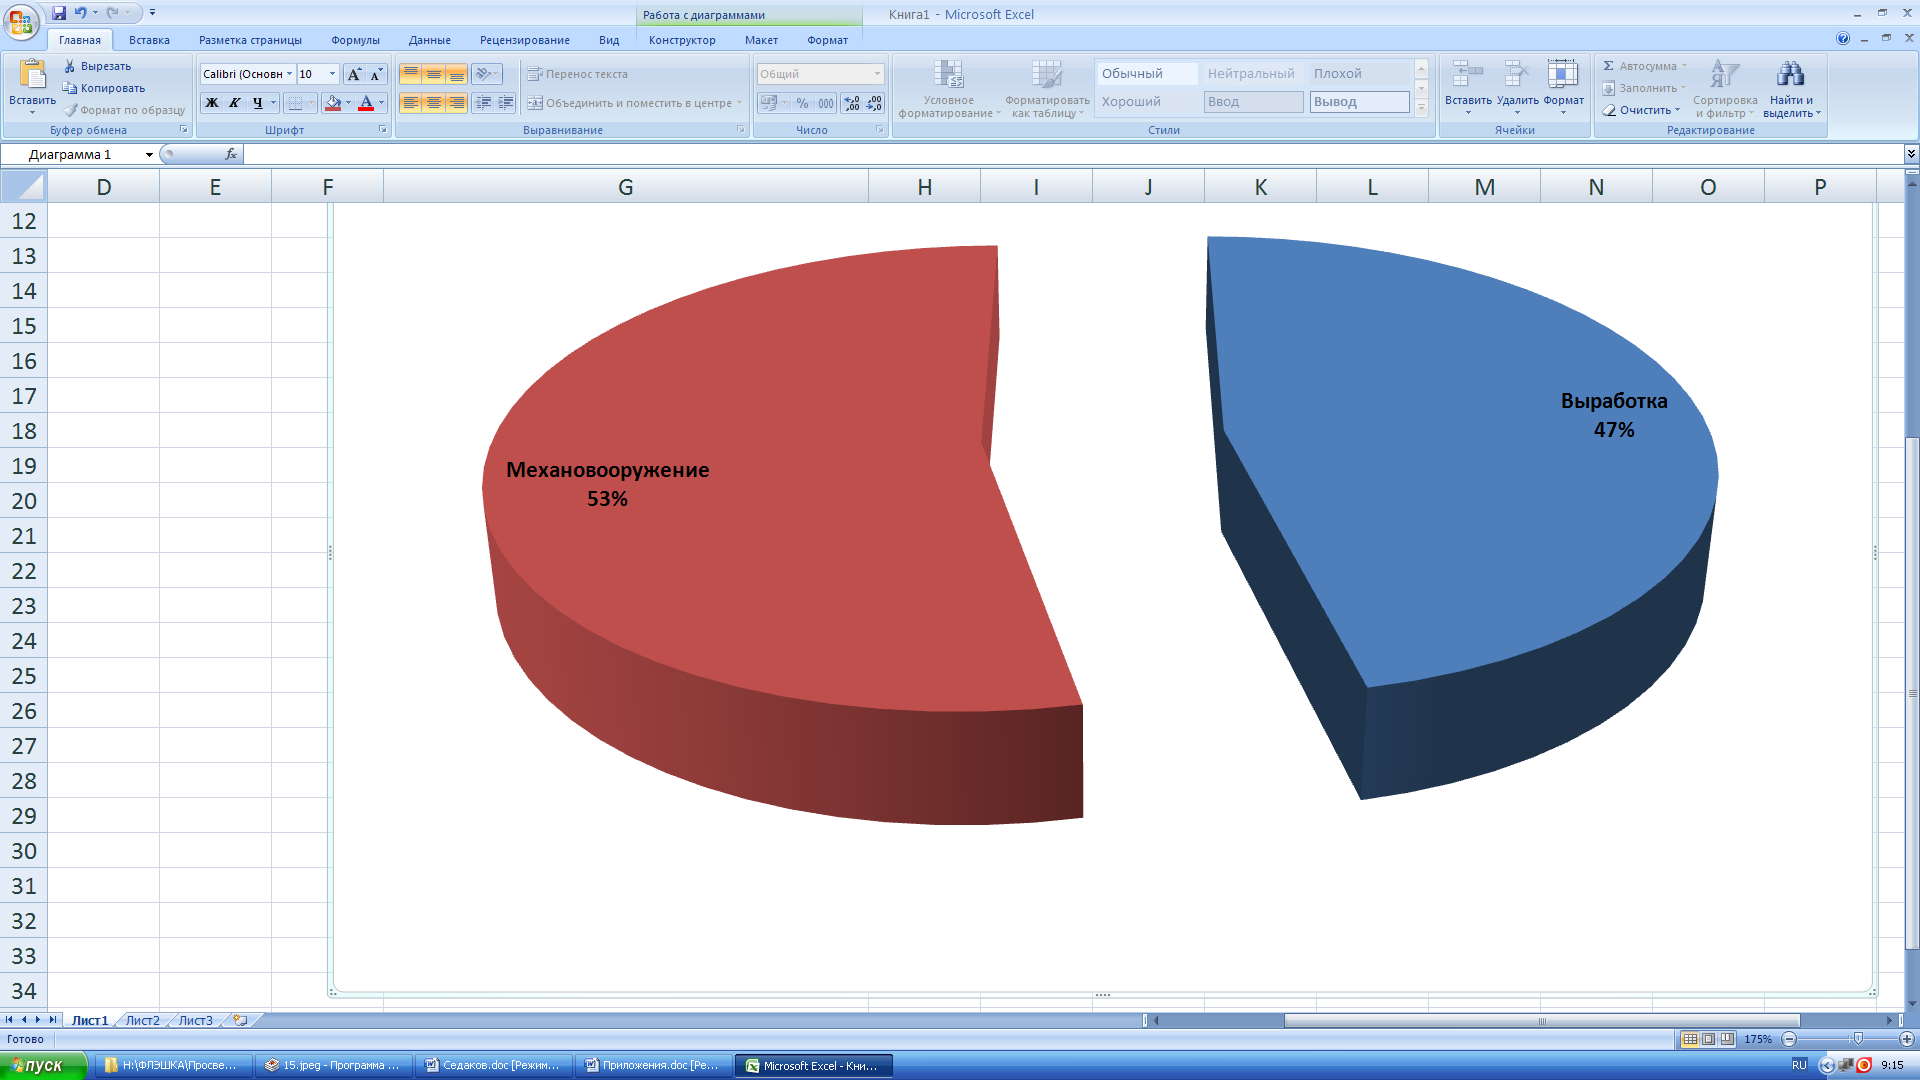Open the font size dropdown
Viewport: 1920px width, 1080px height.
click(333, 74)
